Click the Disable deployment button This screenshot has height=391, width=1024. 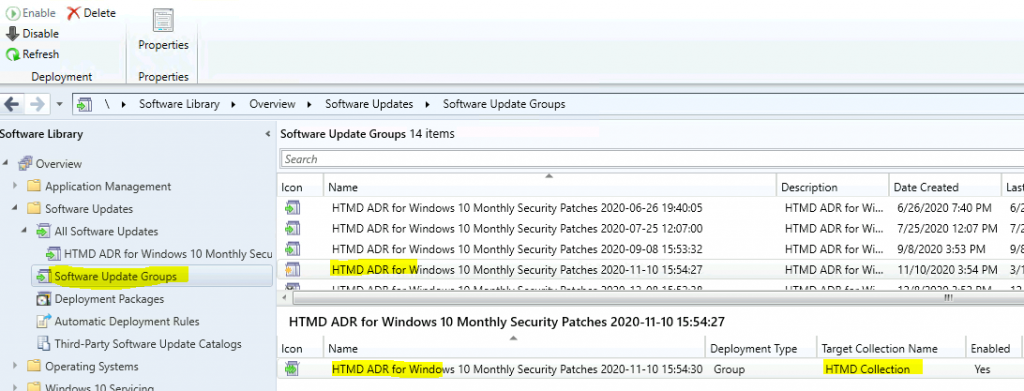(x=32, y=34)
